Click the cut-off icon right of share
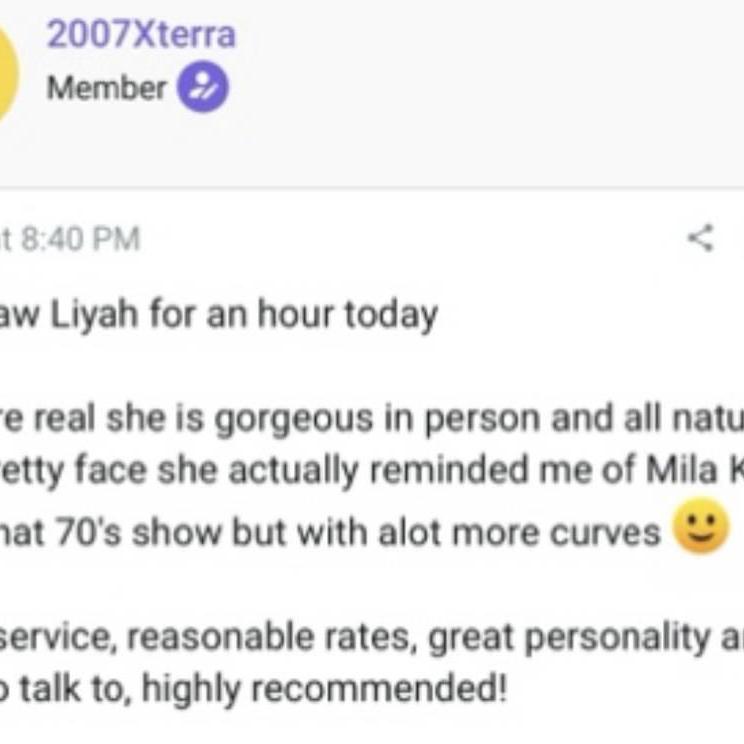 pos(738,238)
